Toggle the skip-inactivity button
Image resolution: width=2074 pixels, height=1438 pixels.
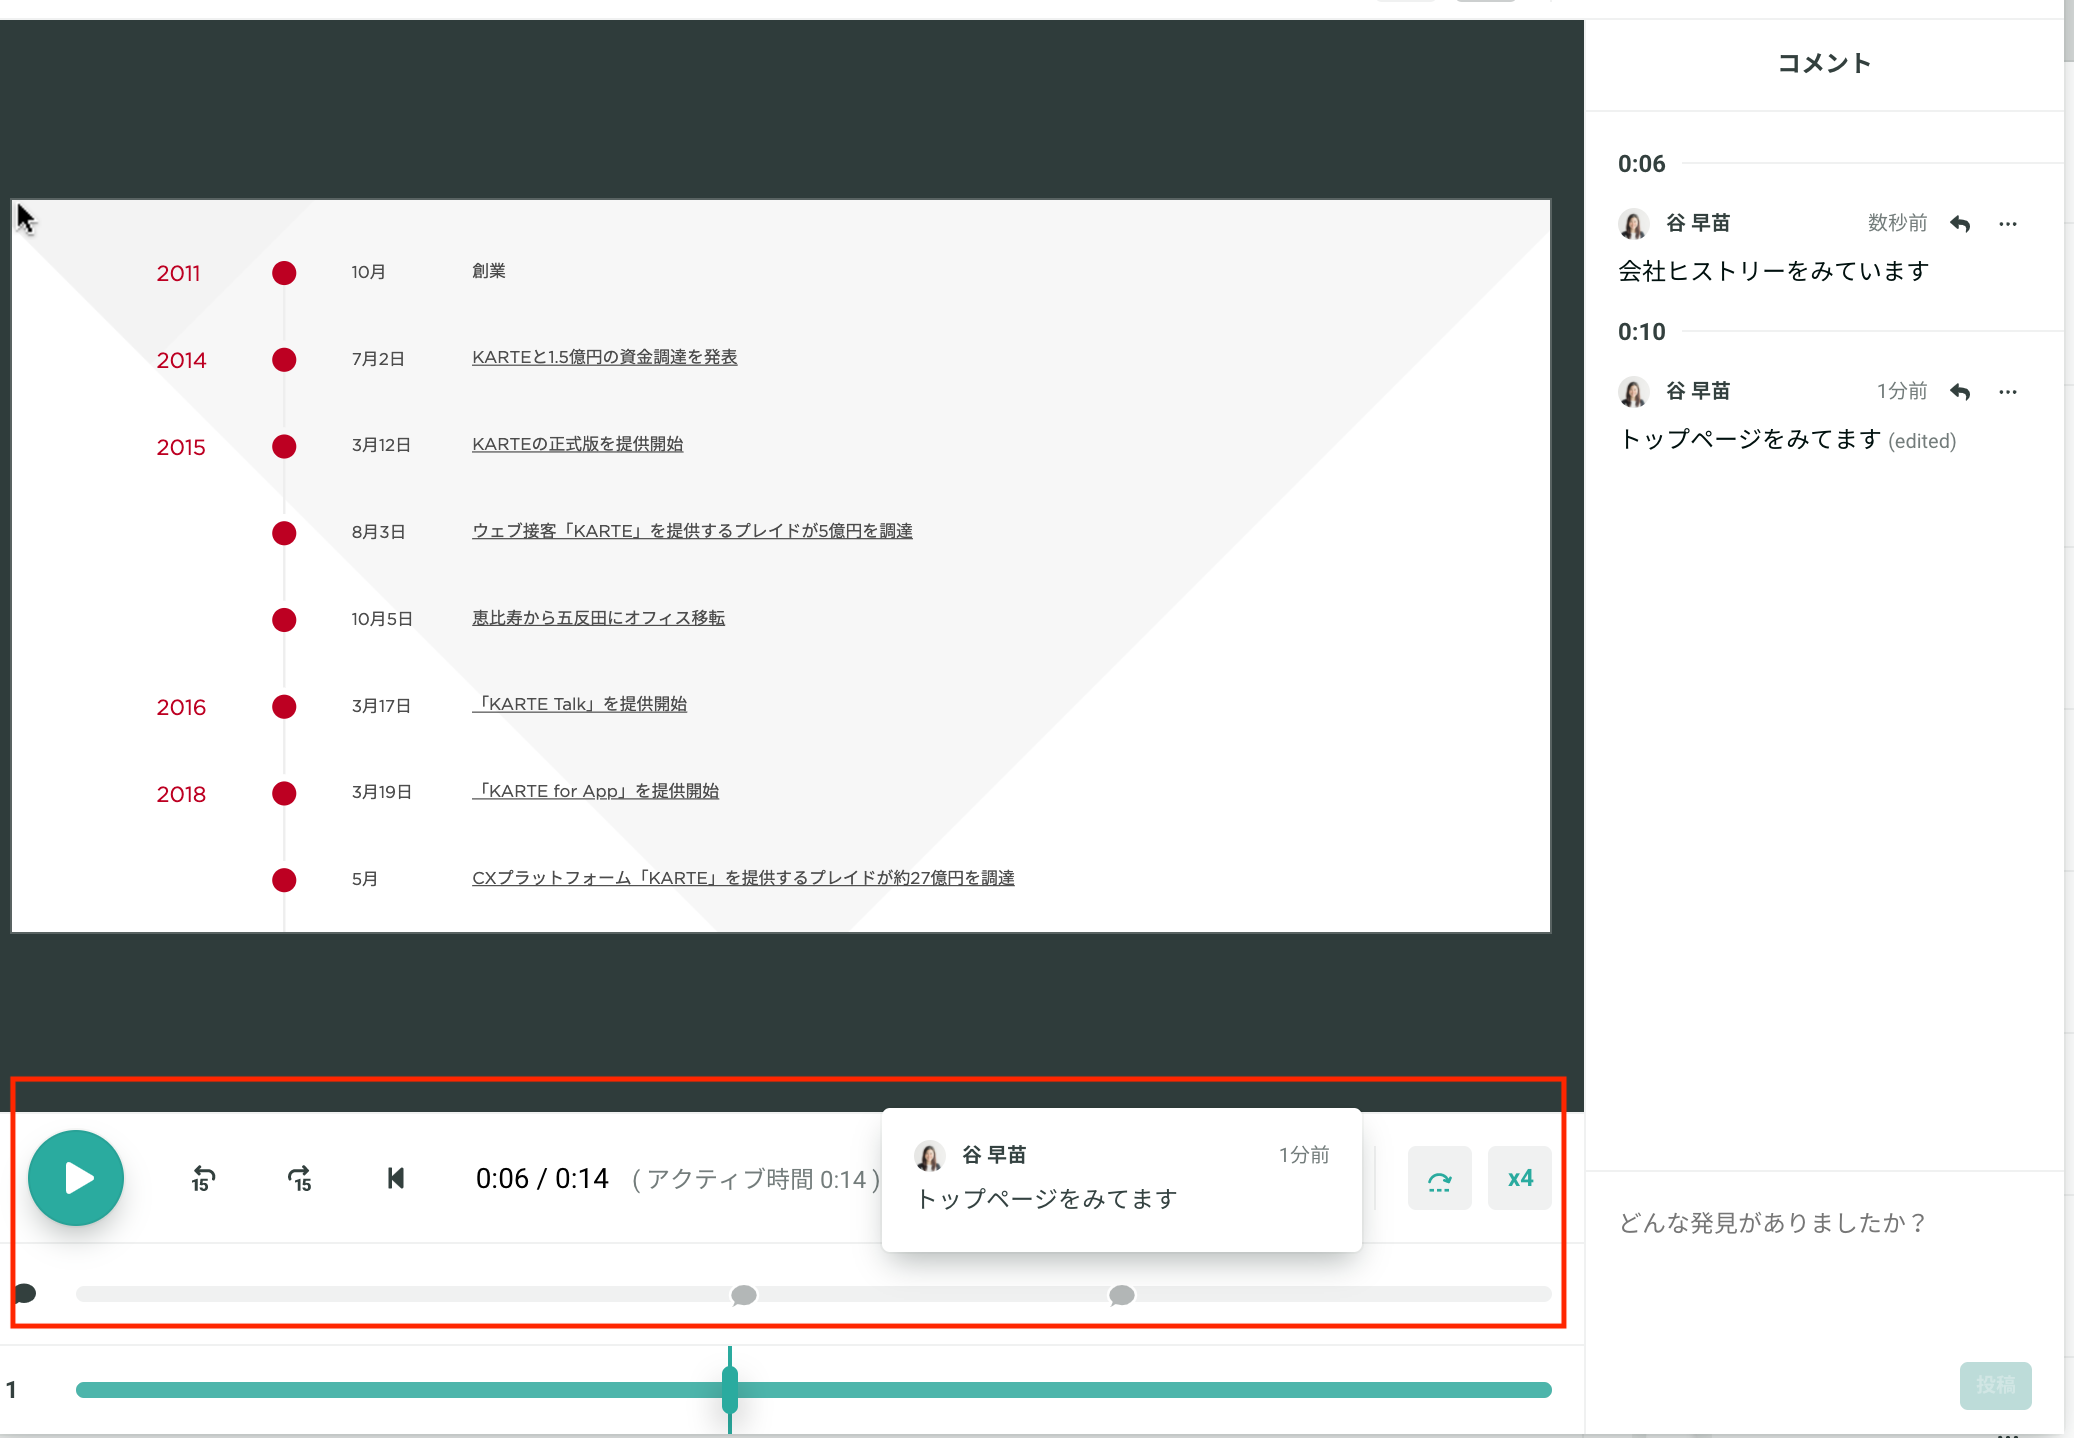click(x=1439, y=1179)
